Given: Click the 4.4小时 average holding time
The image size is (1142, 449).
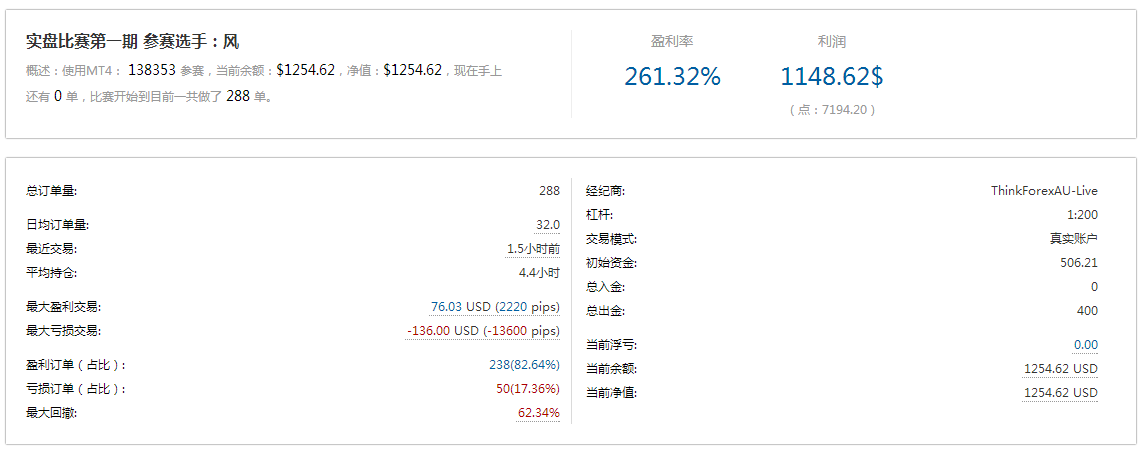Looking at the screenshot, I should (539, 272).
